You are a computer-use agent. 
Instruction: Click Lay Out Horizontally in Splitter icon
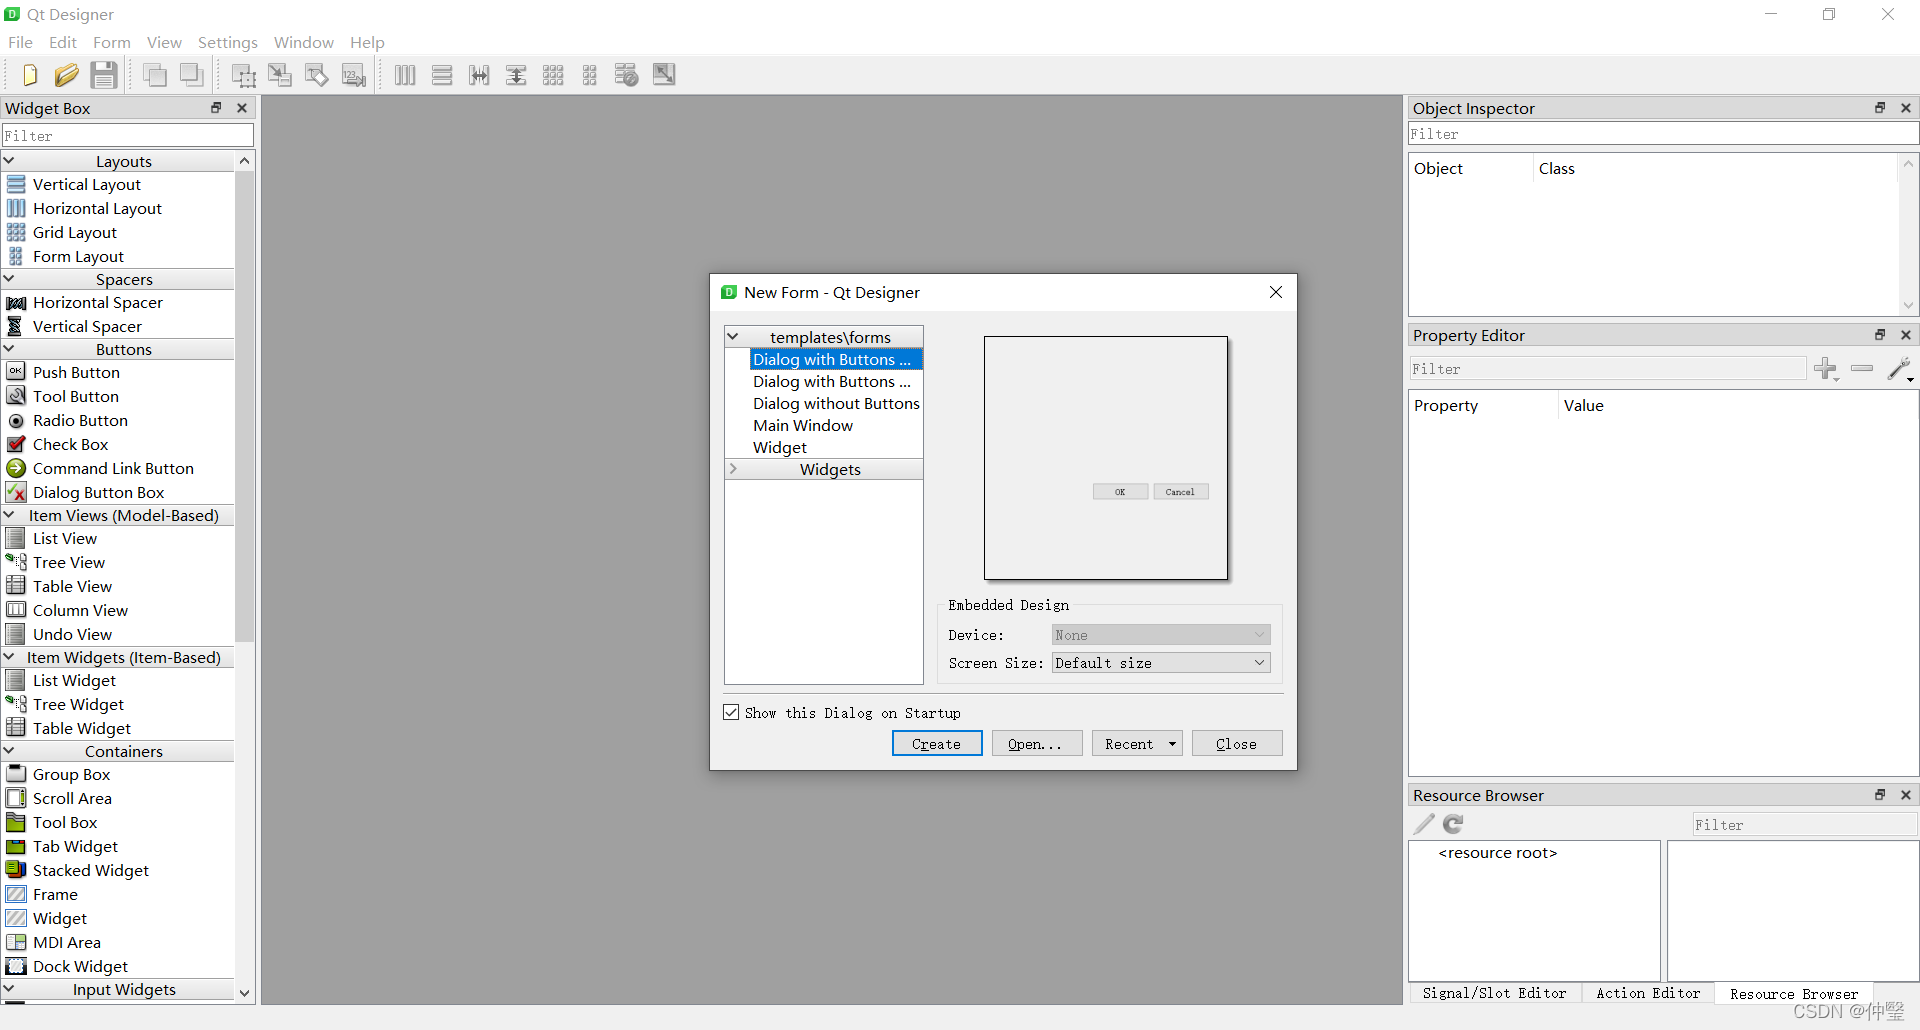pos(479,75)
